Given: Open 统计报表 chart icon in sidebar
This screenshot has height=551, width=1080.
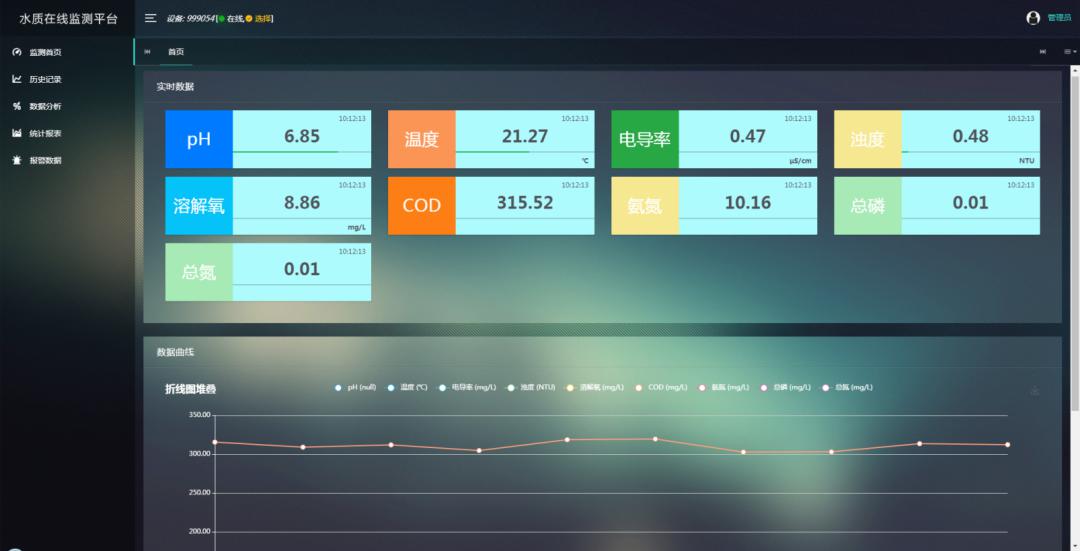Looking at the screenshot, I should click(x=17, y=133).
